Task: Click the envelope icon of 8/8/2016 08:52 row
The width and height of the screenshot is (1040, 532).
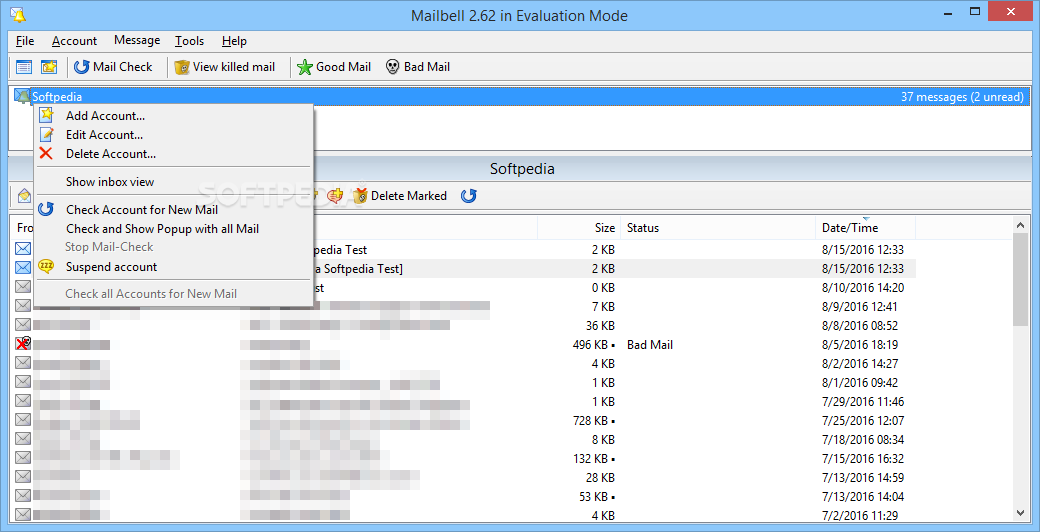Action: pyautogui.click(x=23, y=324)
